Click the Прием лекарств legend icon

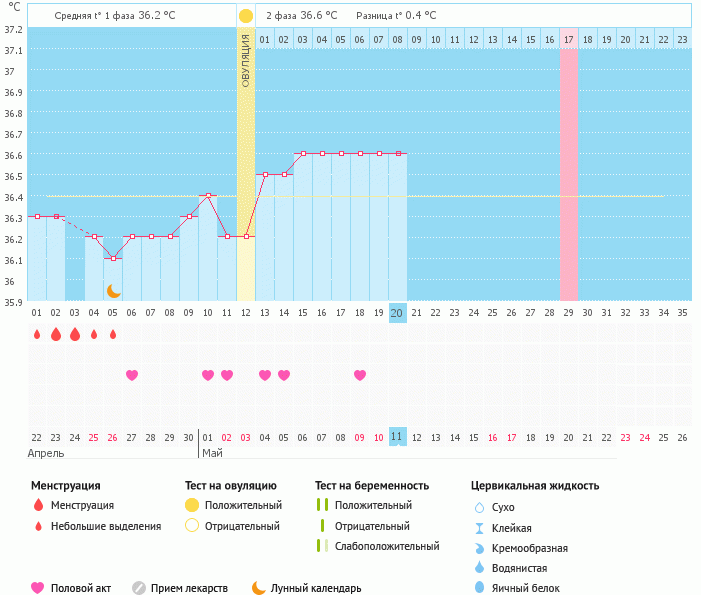pyautogui.click(x=139, y=588)
